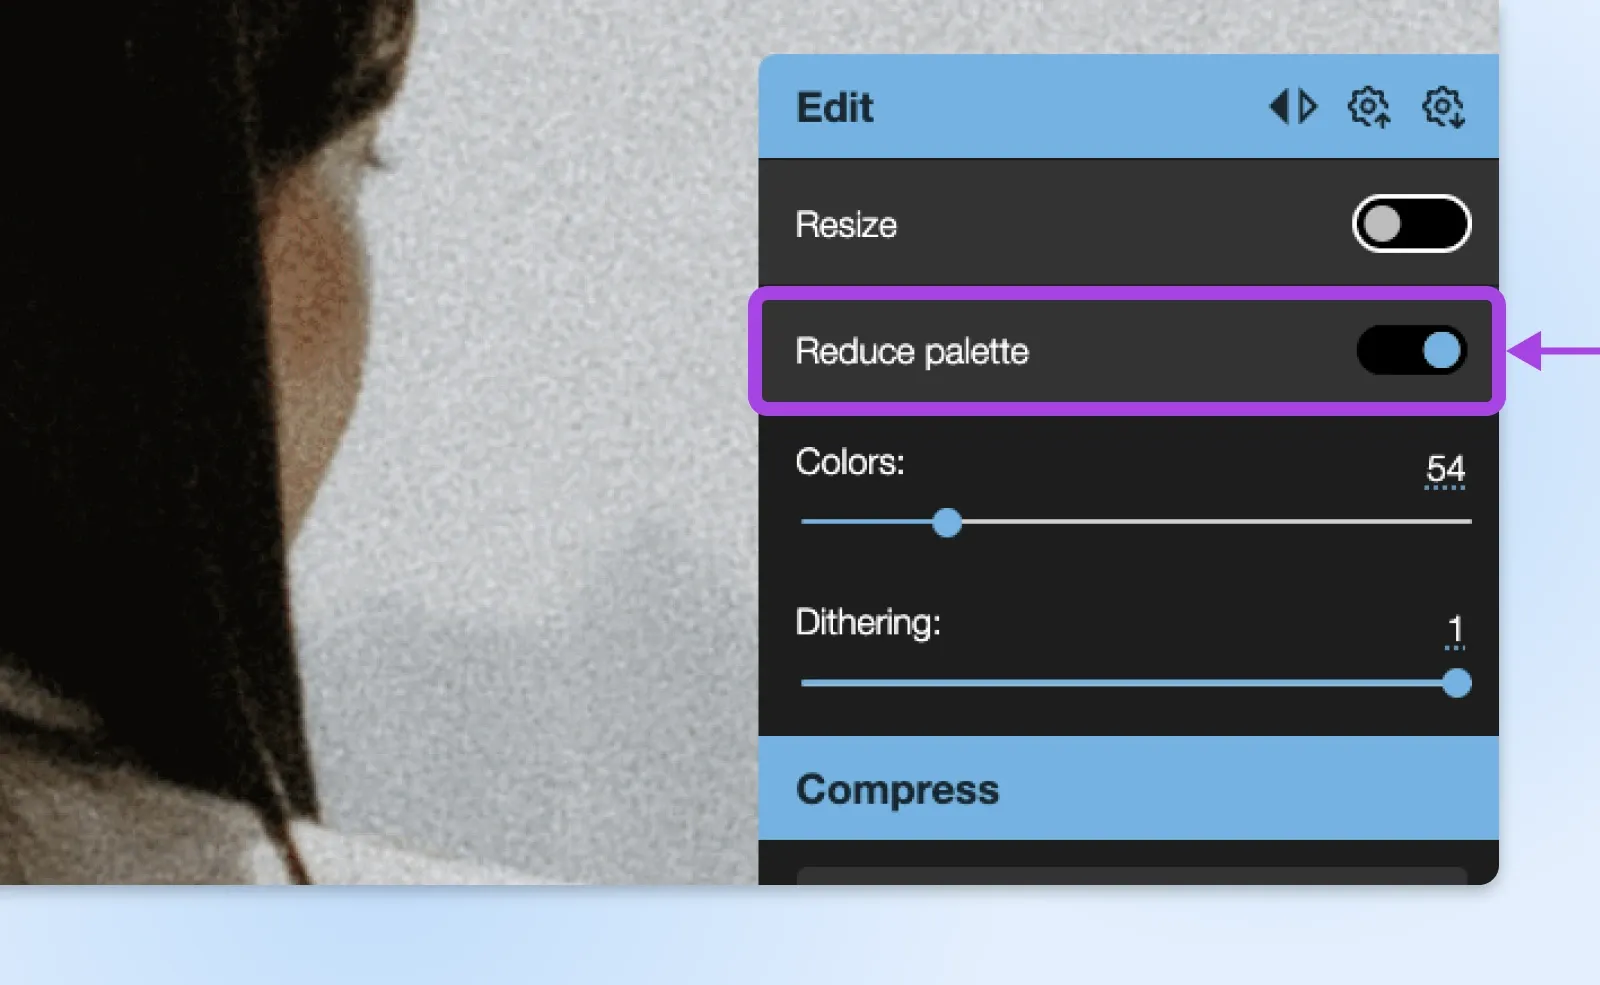Click the import settings gear icon with down arrow
The height and width of the screenshot is (985, 1600).
click(x=1441, y=108)
